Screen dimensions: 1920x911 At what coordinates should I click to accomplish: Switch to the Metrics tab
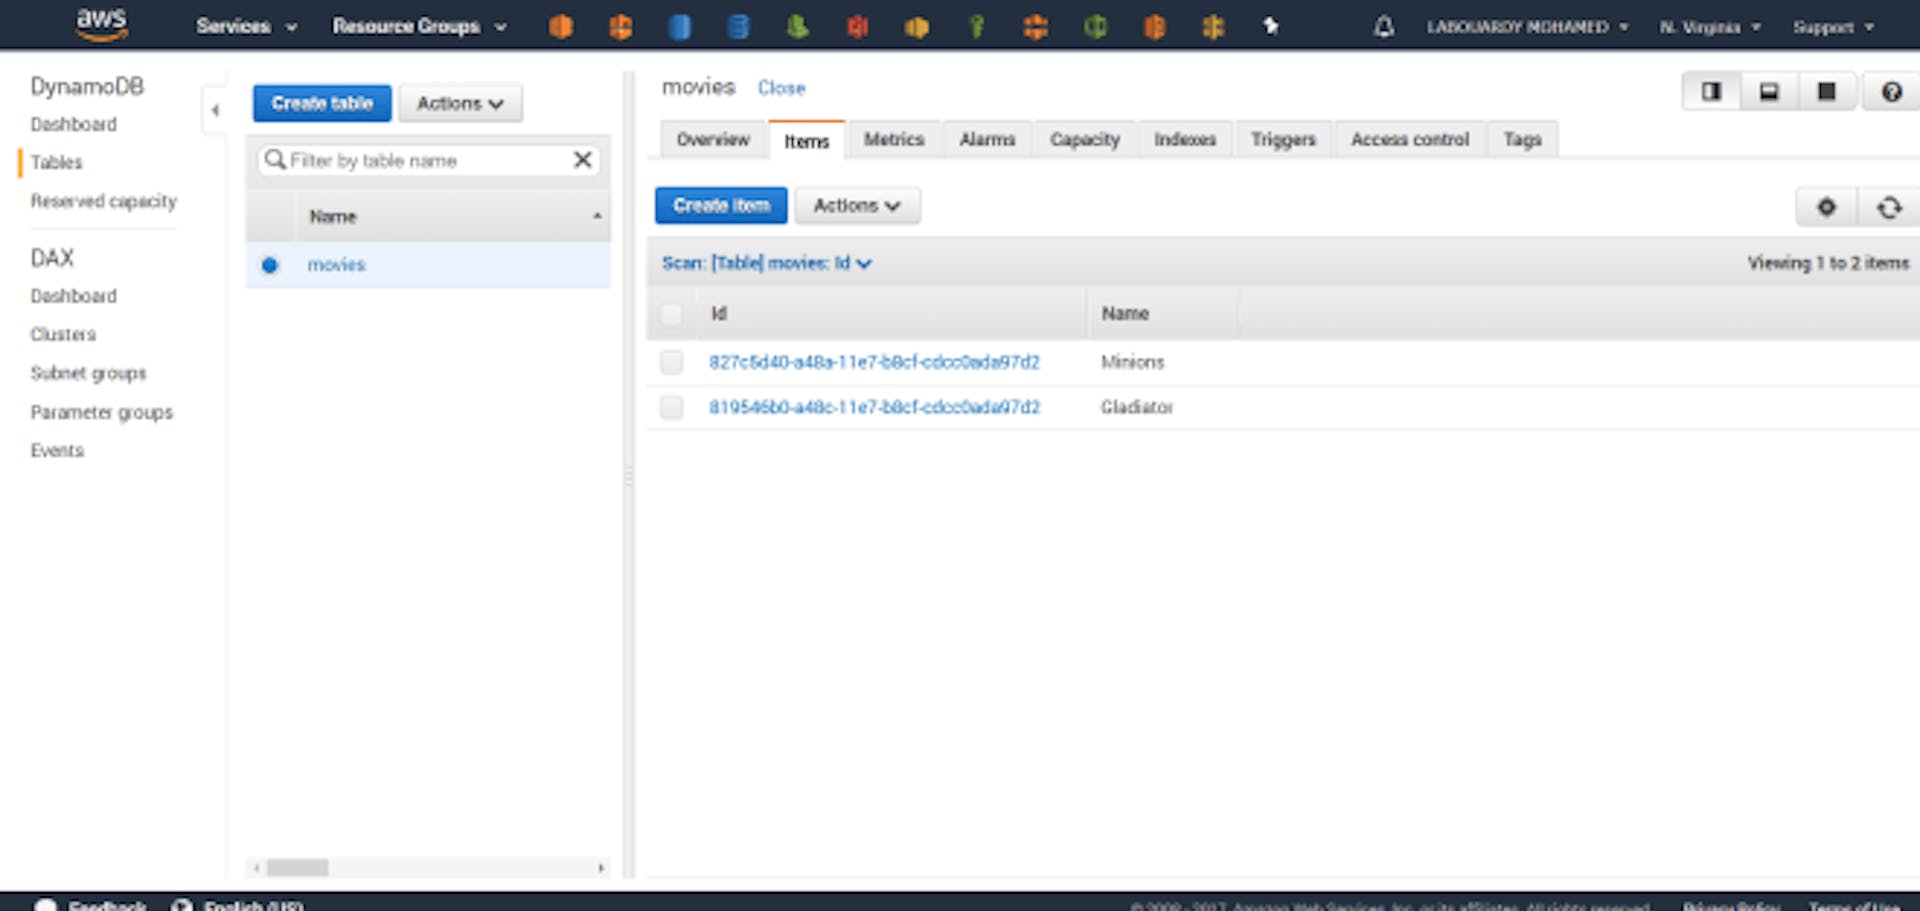[x=893, y=139]
